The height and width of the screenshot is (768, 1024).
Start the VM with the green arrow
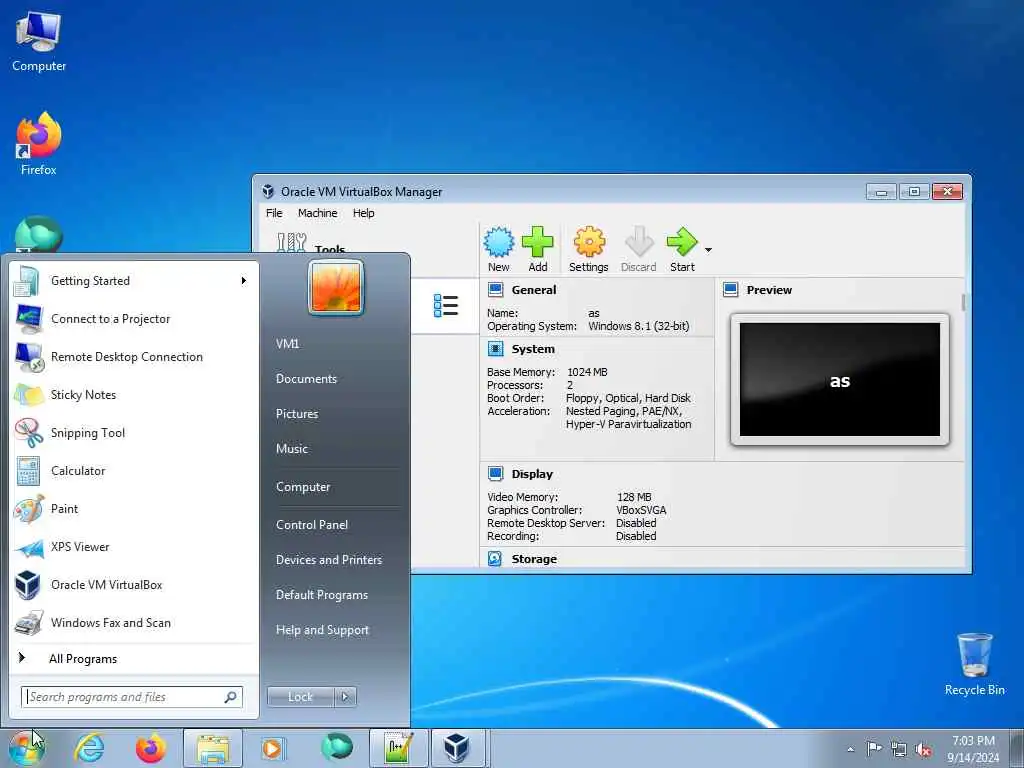(682, 242)
